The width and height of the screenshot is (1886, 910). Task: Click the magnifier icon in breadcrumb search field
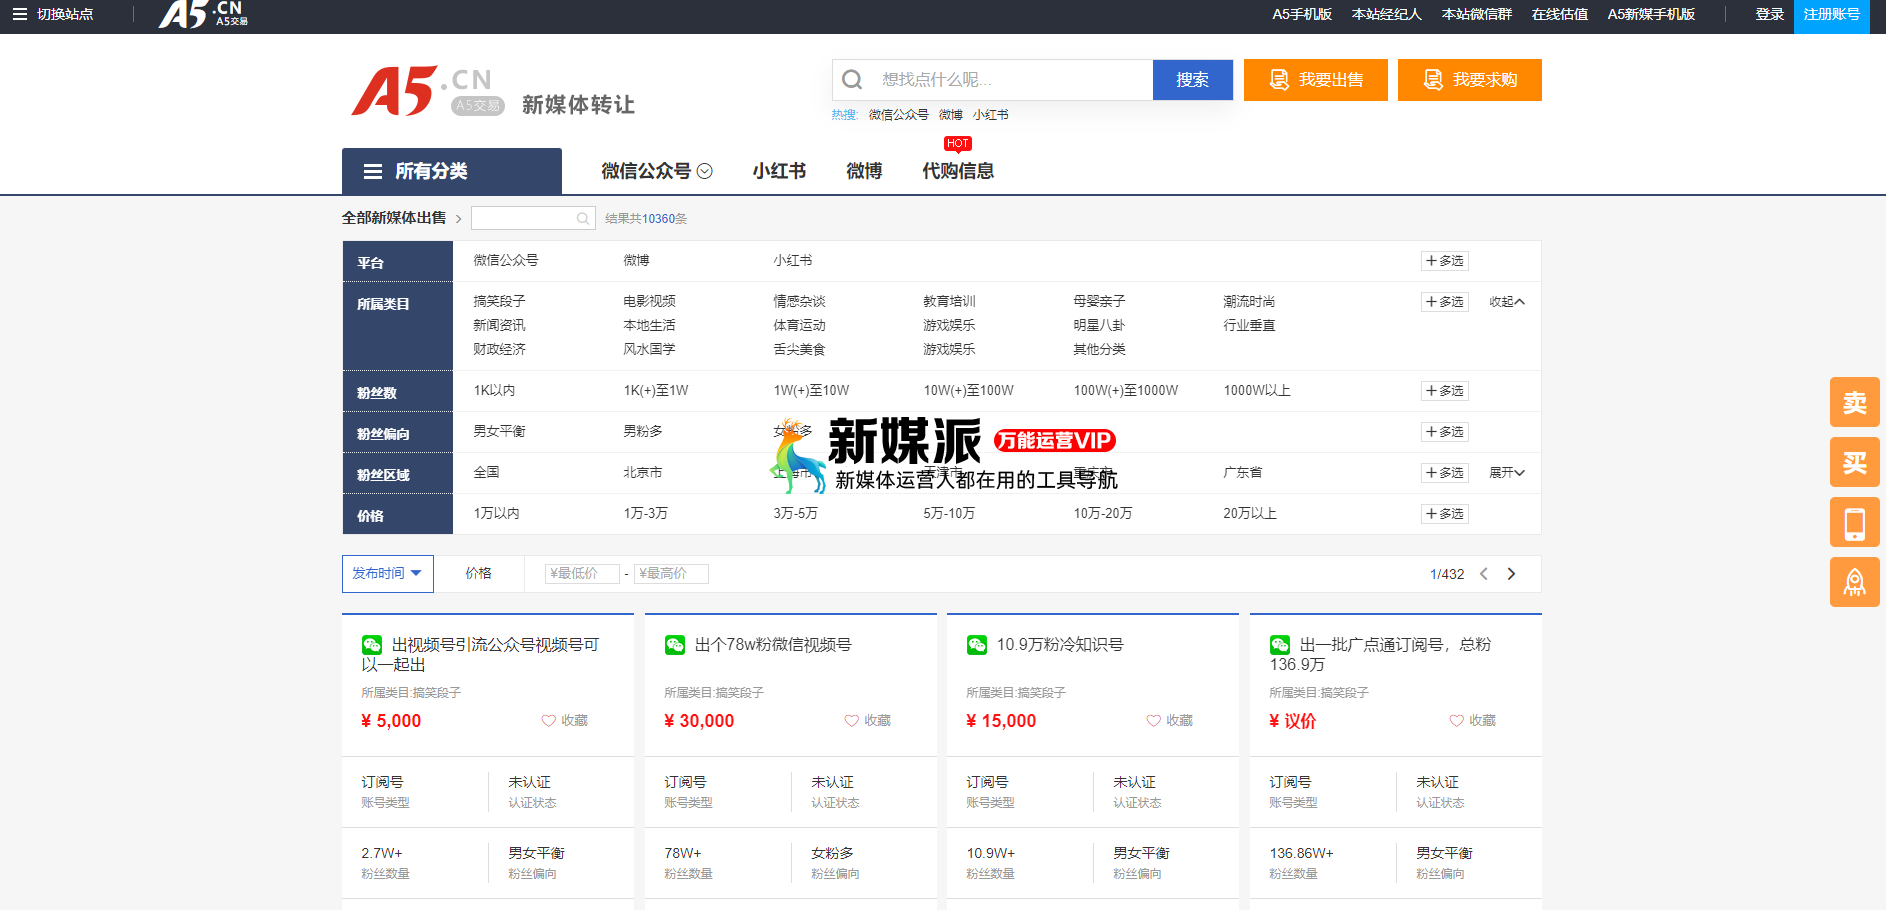[583, 218]
